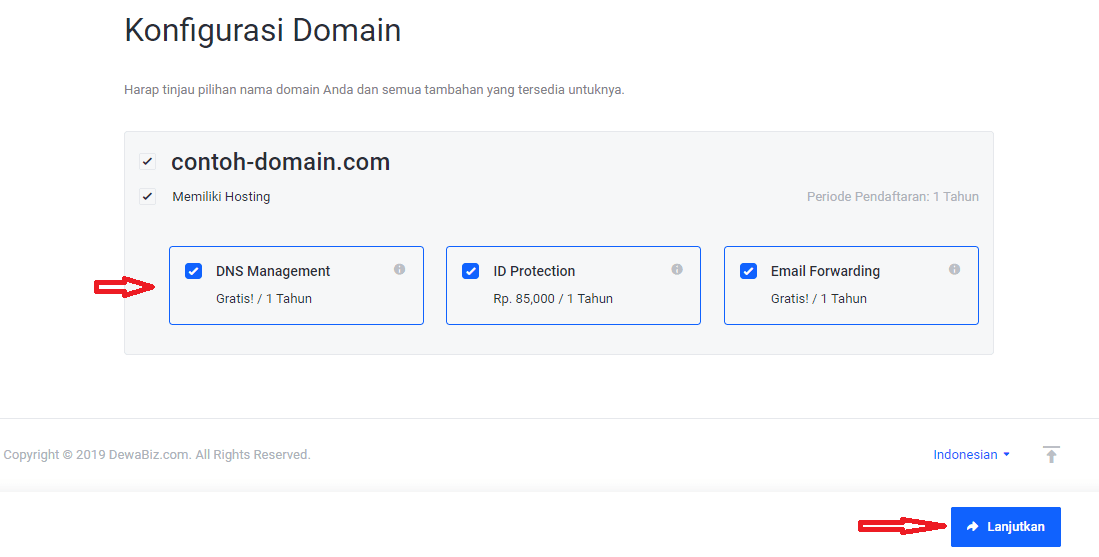Click the arrow icon inside the Lanjutkan button

972,527
